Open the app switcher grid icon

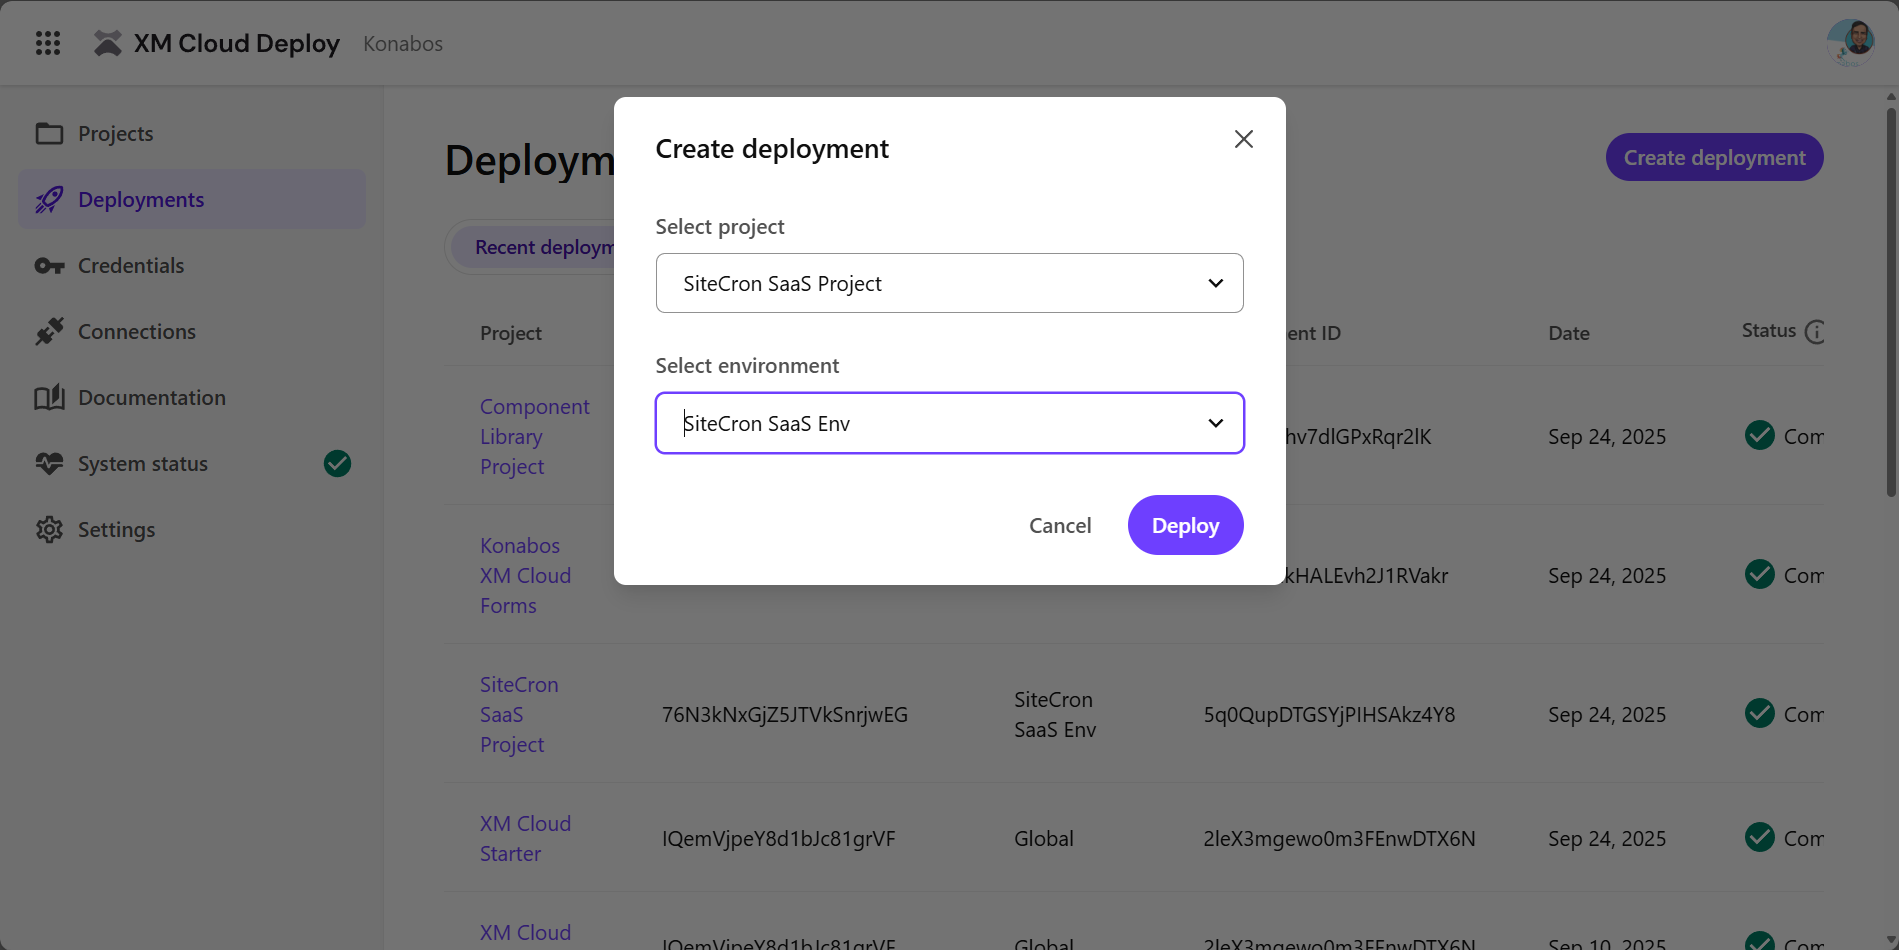(48, 43)
